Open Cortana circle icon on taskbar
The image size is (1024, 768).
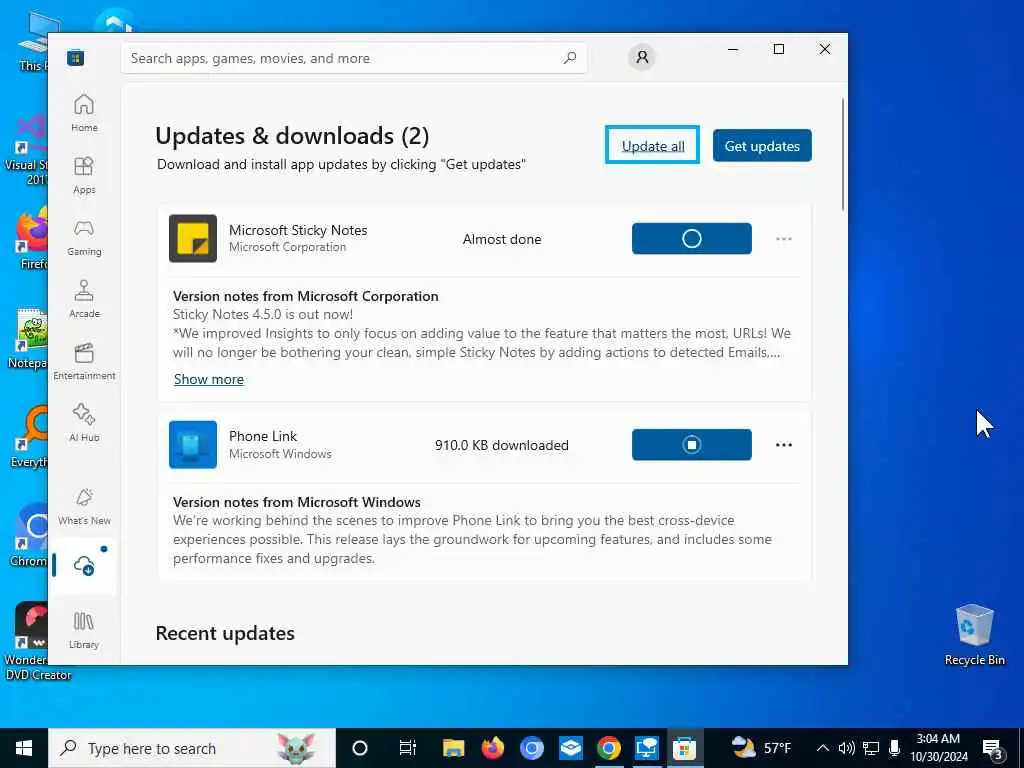point(360,748)
